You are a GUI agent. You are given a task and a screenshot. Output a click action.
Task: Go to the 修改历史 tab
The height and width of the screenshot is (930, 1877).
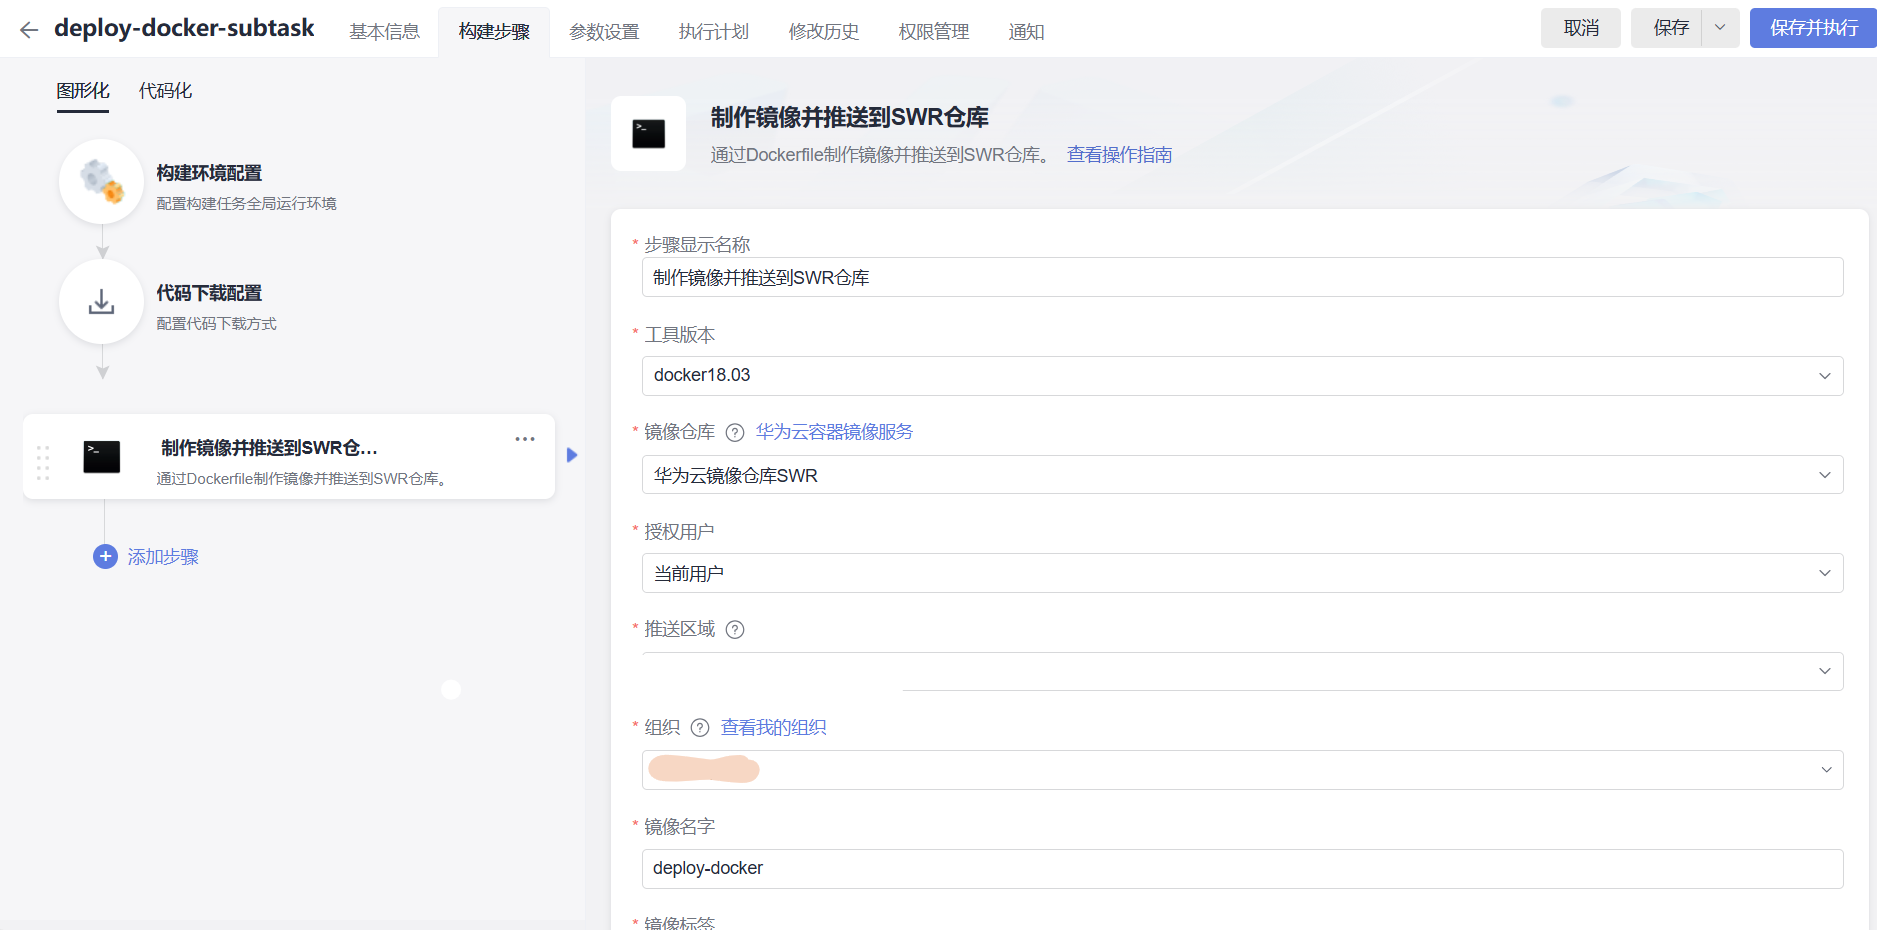824,32
